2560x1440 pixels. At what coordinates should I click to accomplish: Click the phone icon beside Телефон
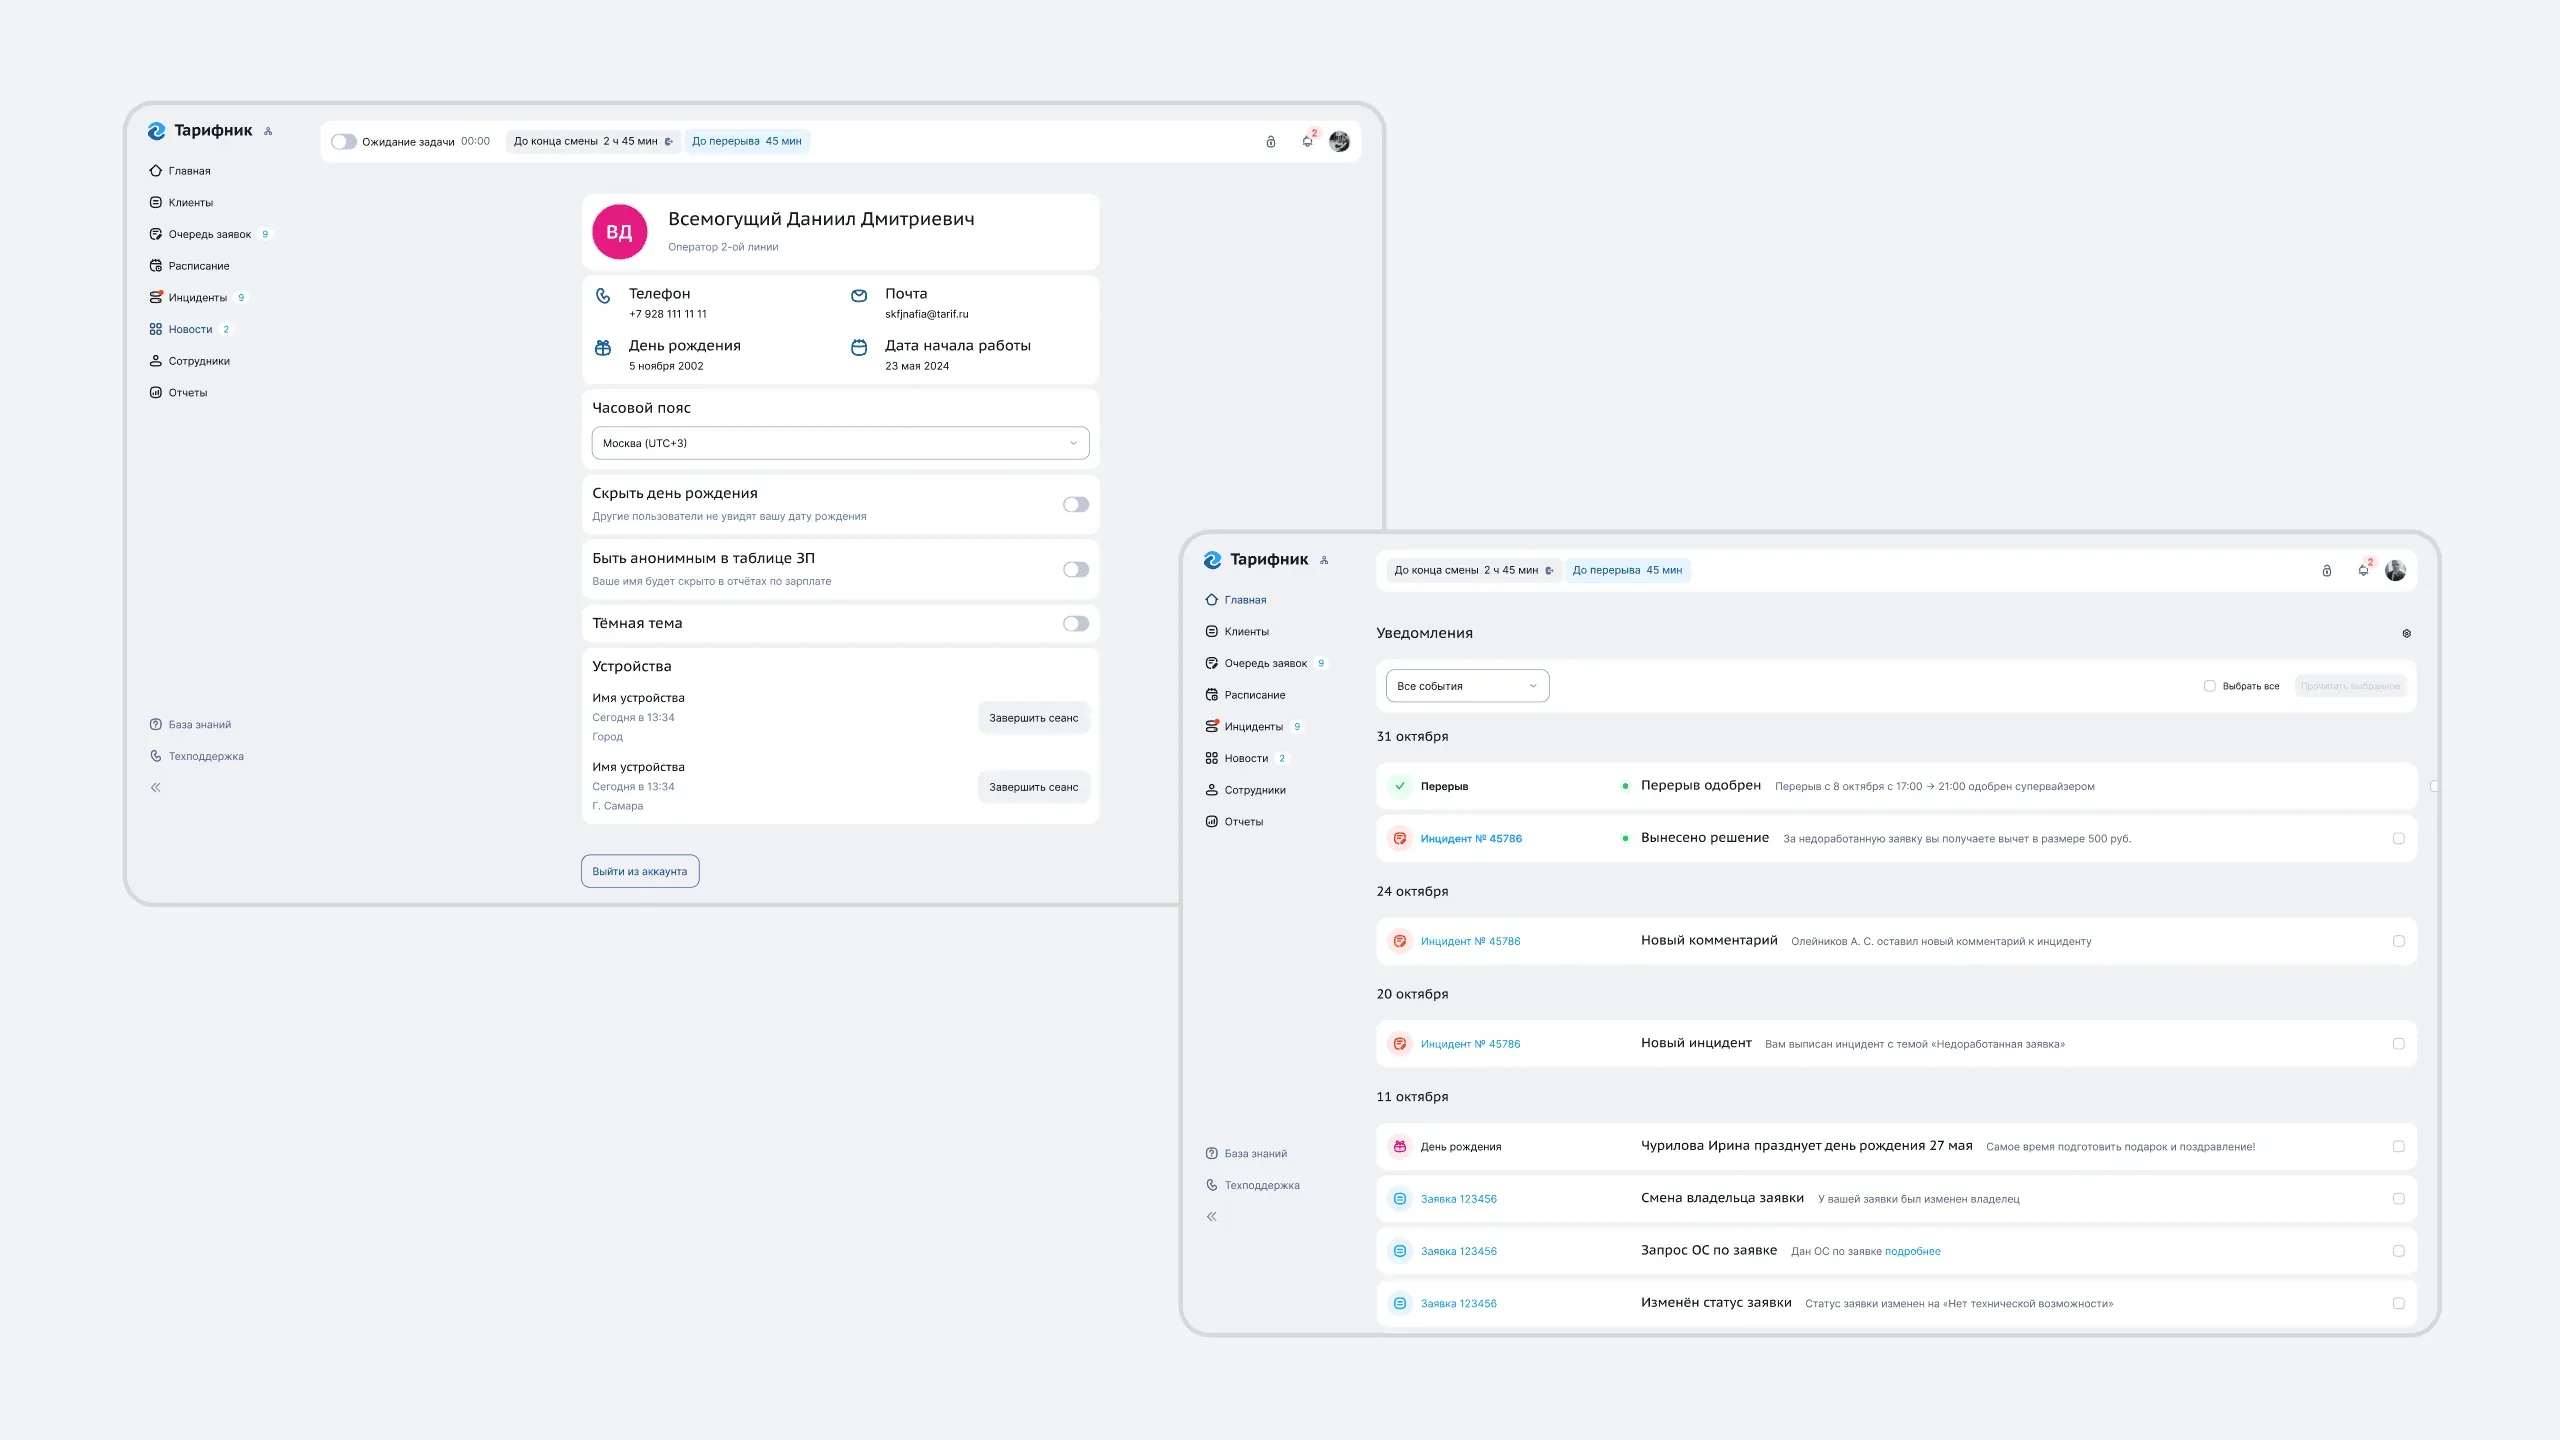tap(603, 296)
